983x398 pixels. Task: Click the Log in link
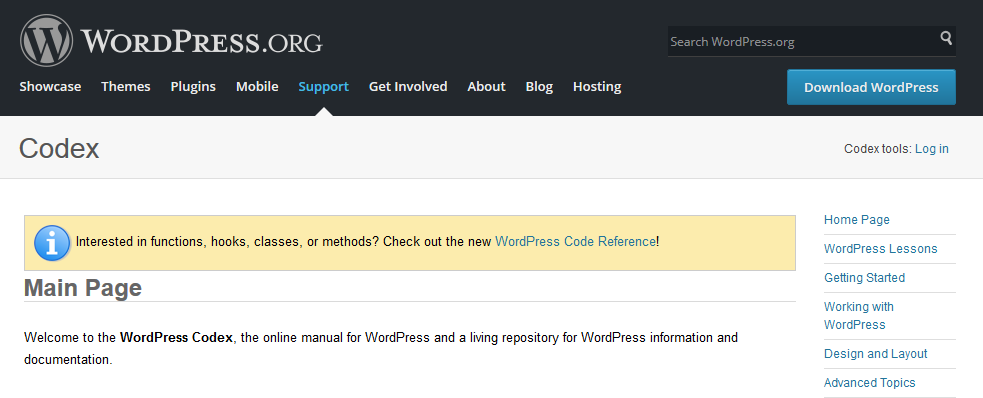(932, 149)
